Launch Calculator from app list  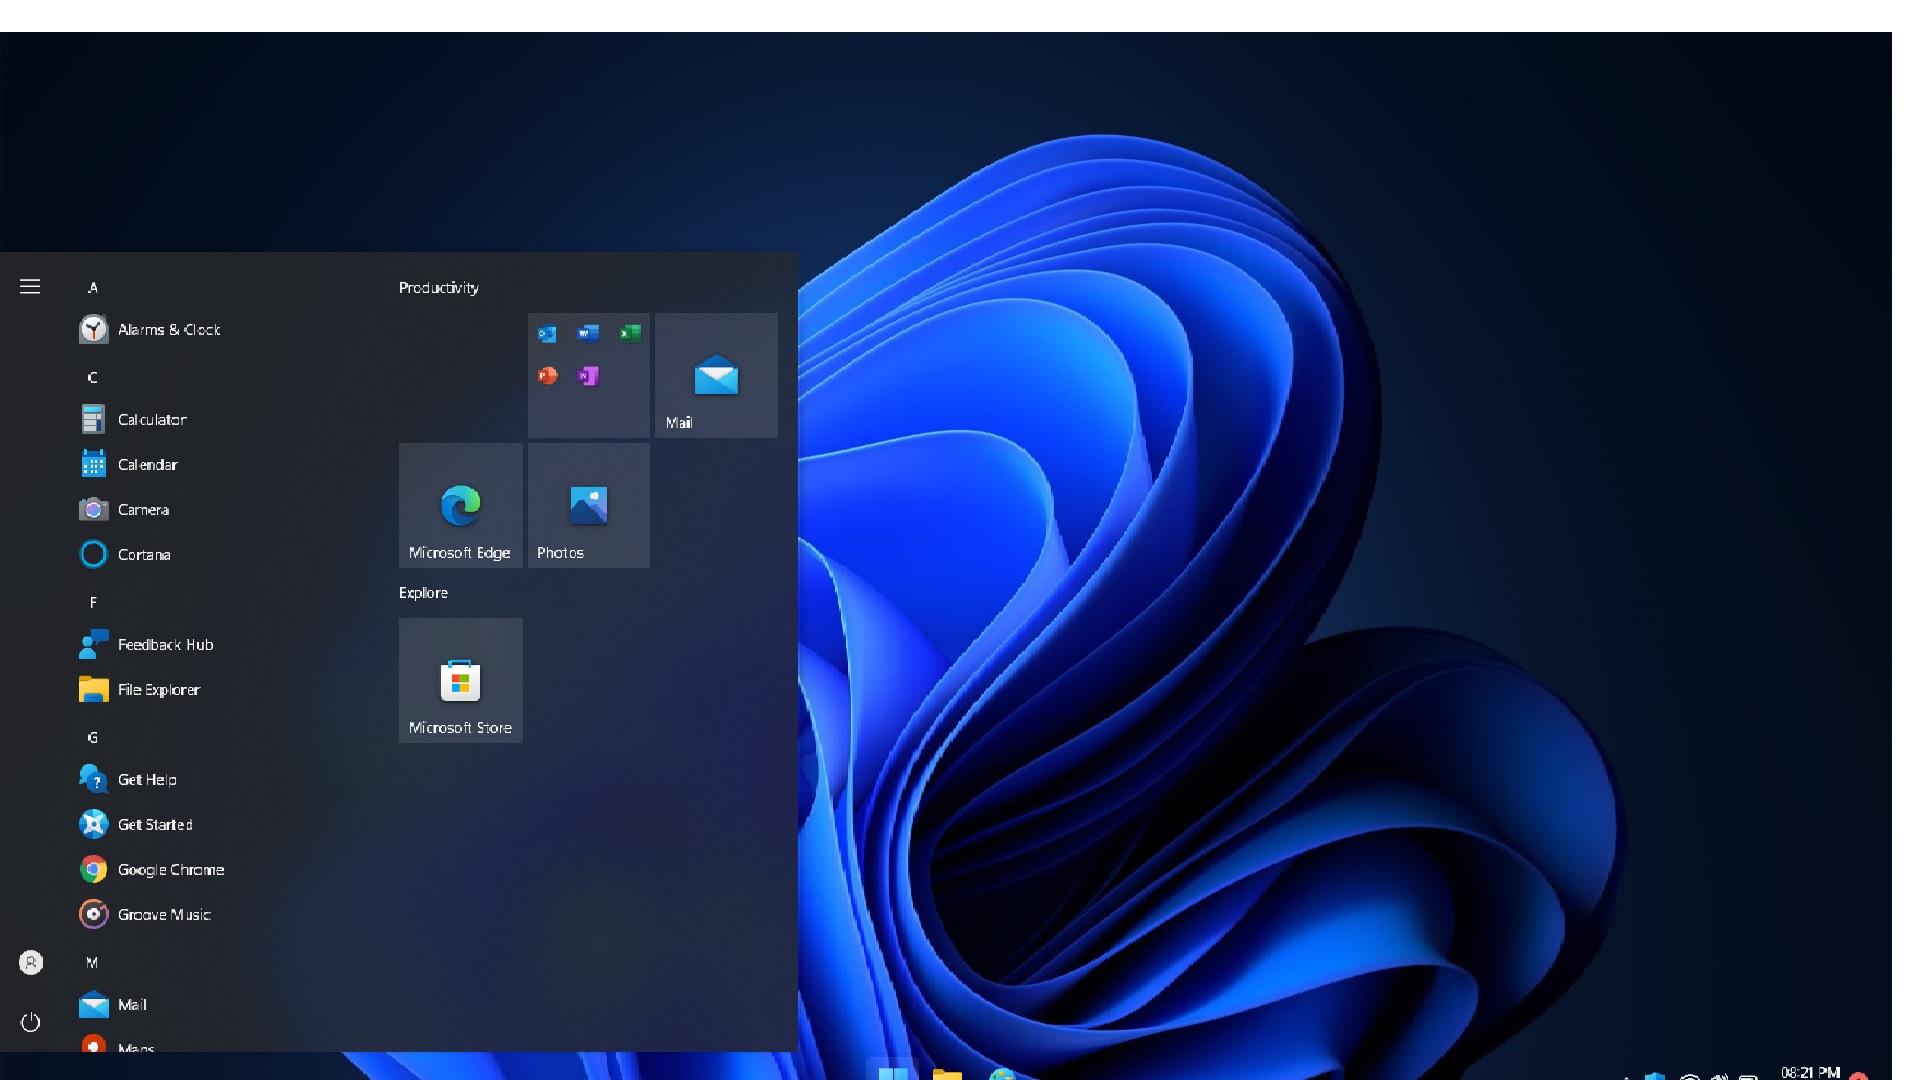click(133, 420)
